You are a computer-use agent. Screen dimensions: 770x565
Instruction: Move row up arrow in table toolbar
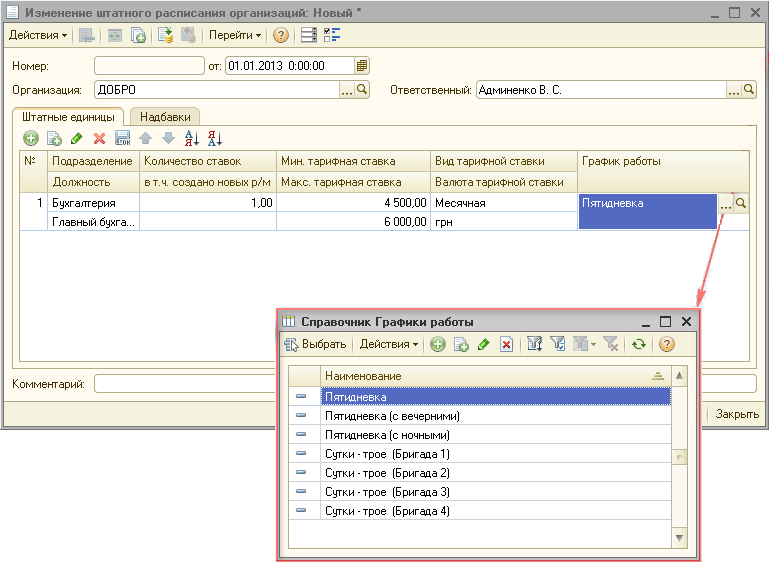pos(145,138)
